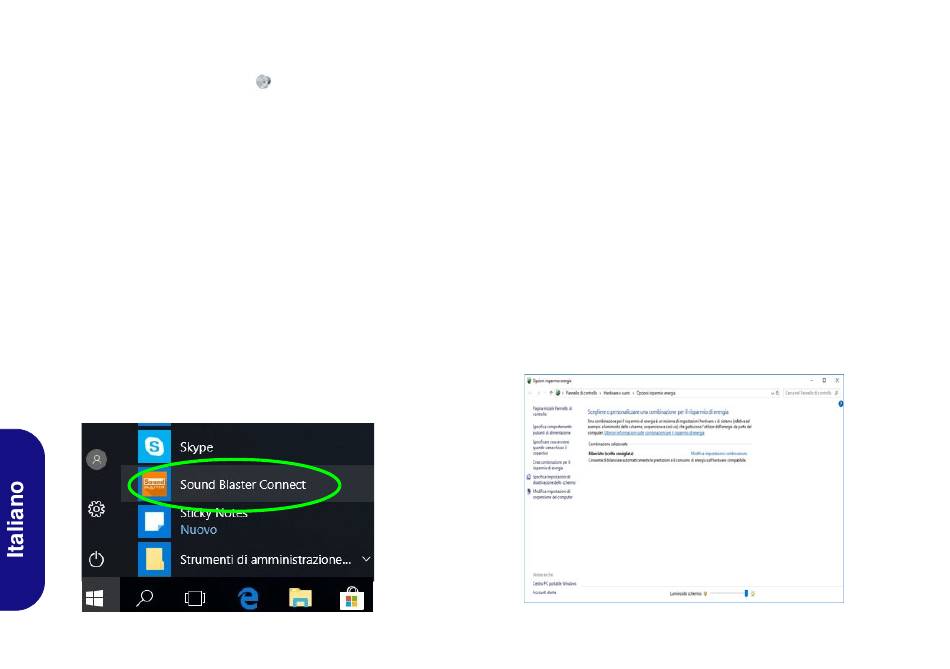Open the address bar history dropdown
The width and height of the screenshot is (950, 669).
tap(772, 393)
